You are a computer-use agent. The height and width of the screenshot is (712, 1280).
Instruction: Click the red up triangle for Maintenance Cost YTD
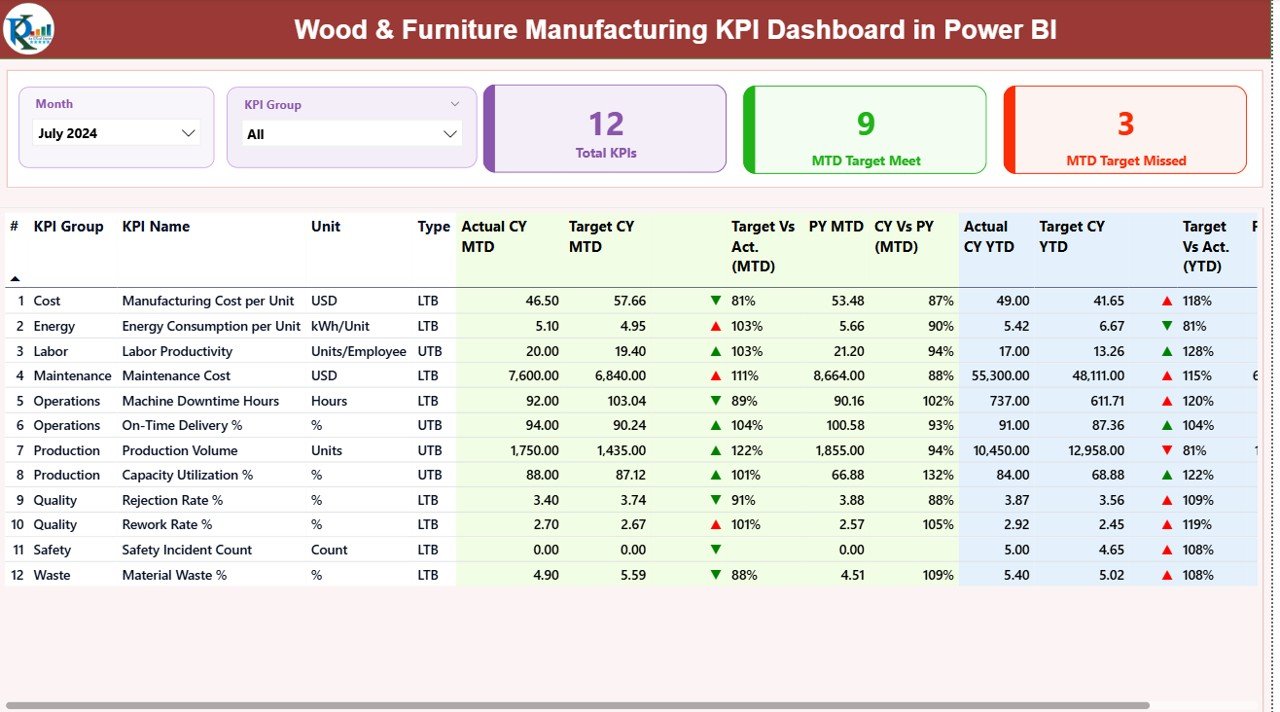(1166, 376)
